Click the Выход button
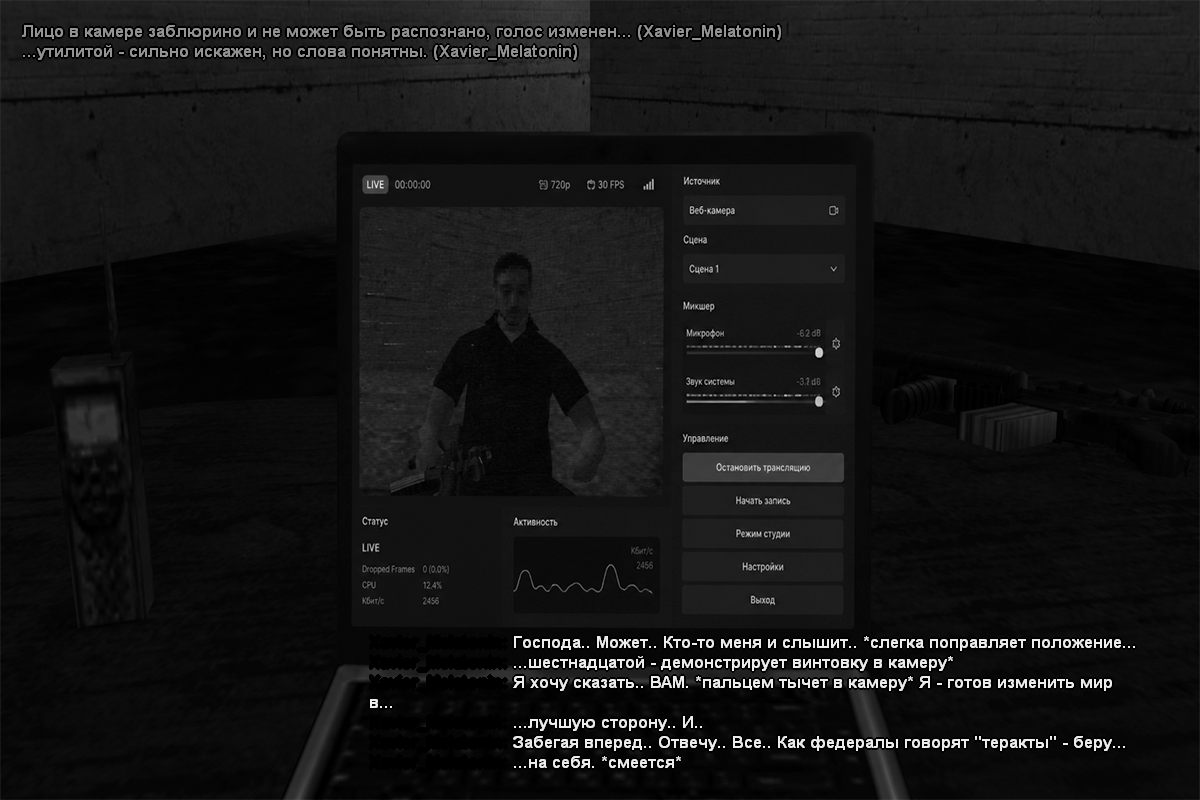 (763, 600)
